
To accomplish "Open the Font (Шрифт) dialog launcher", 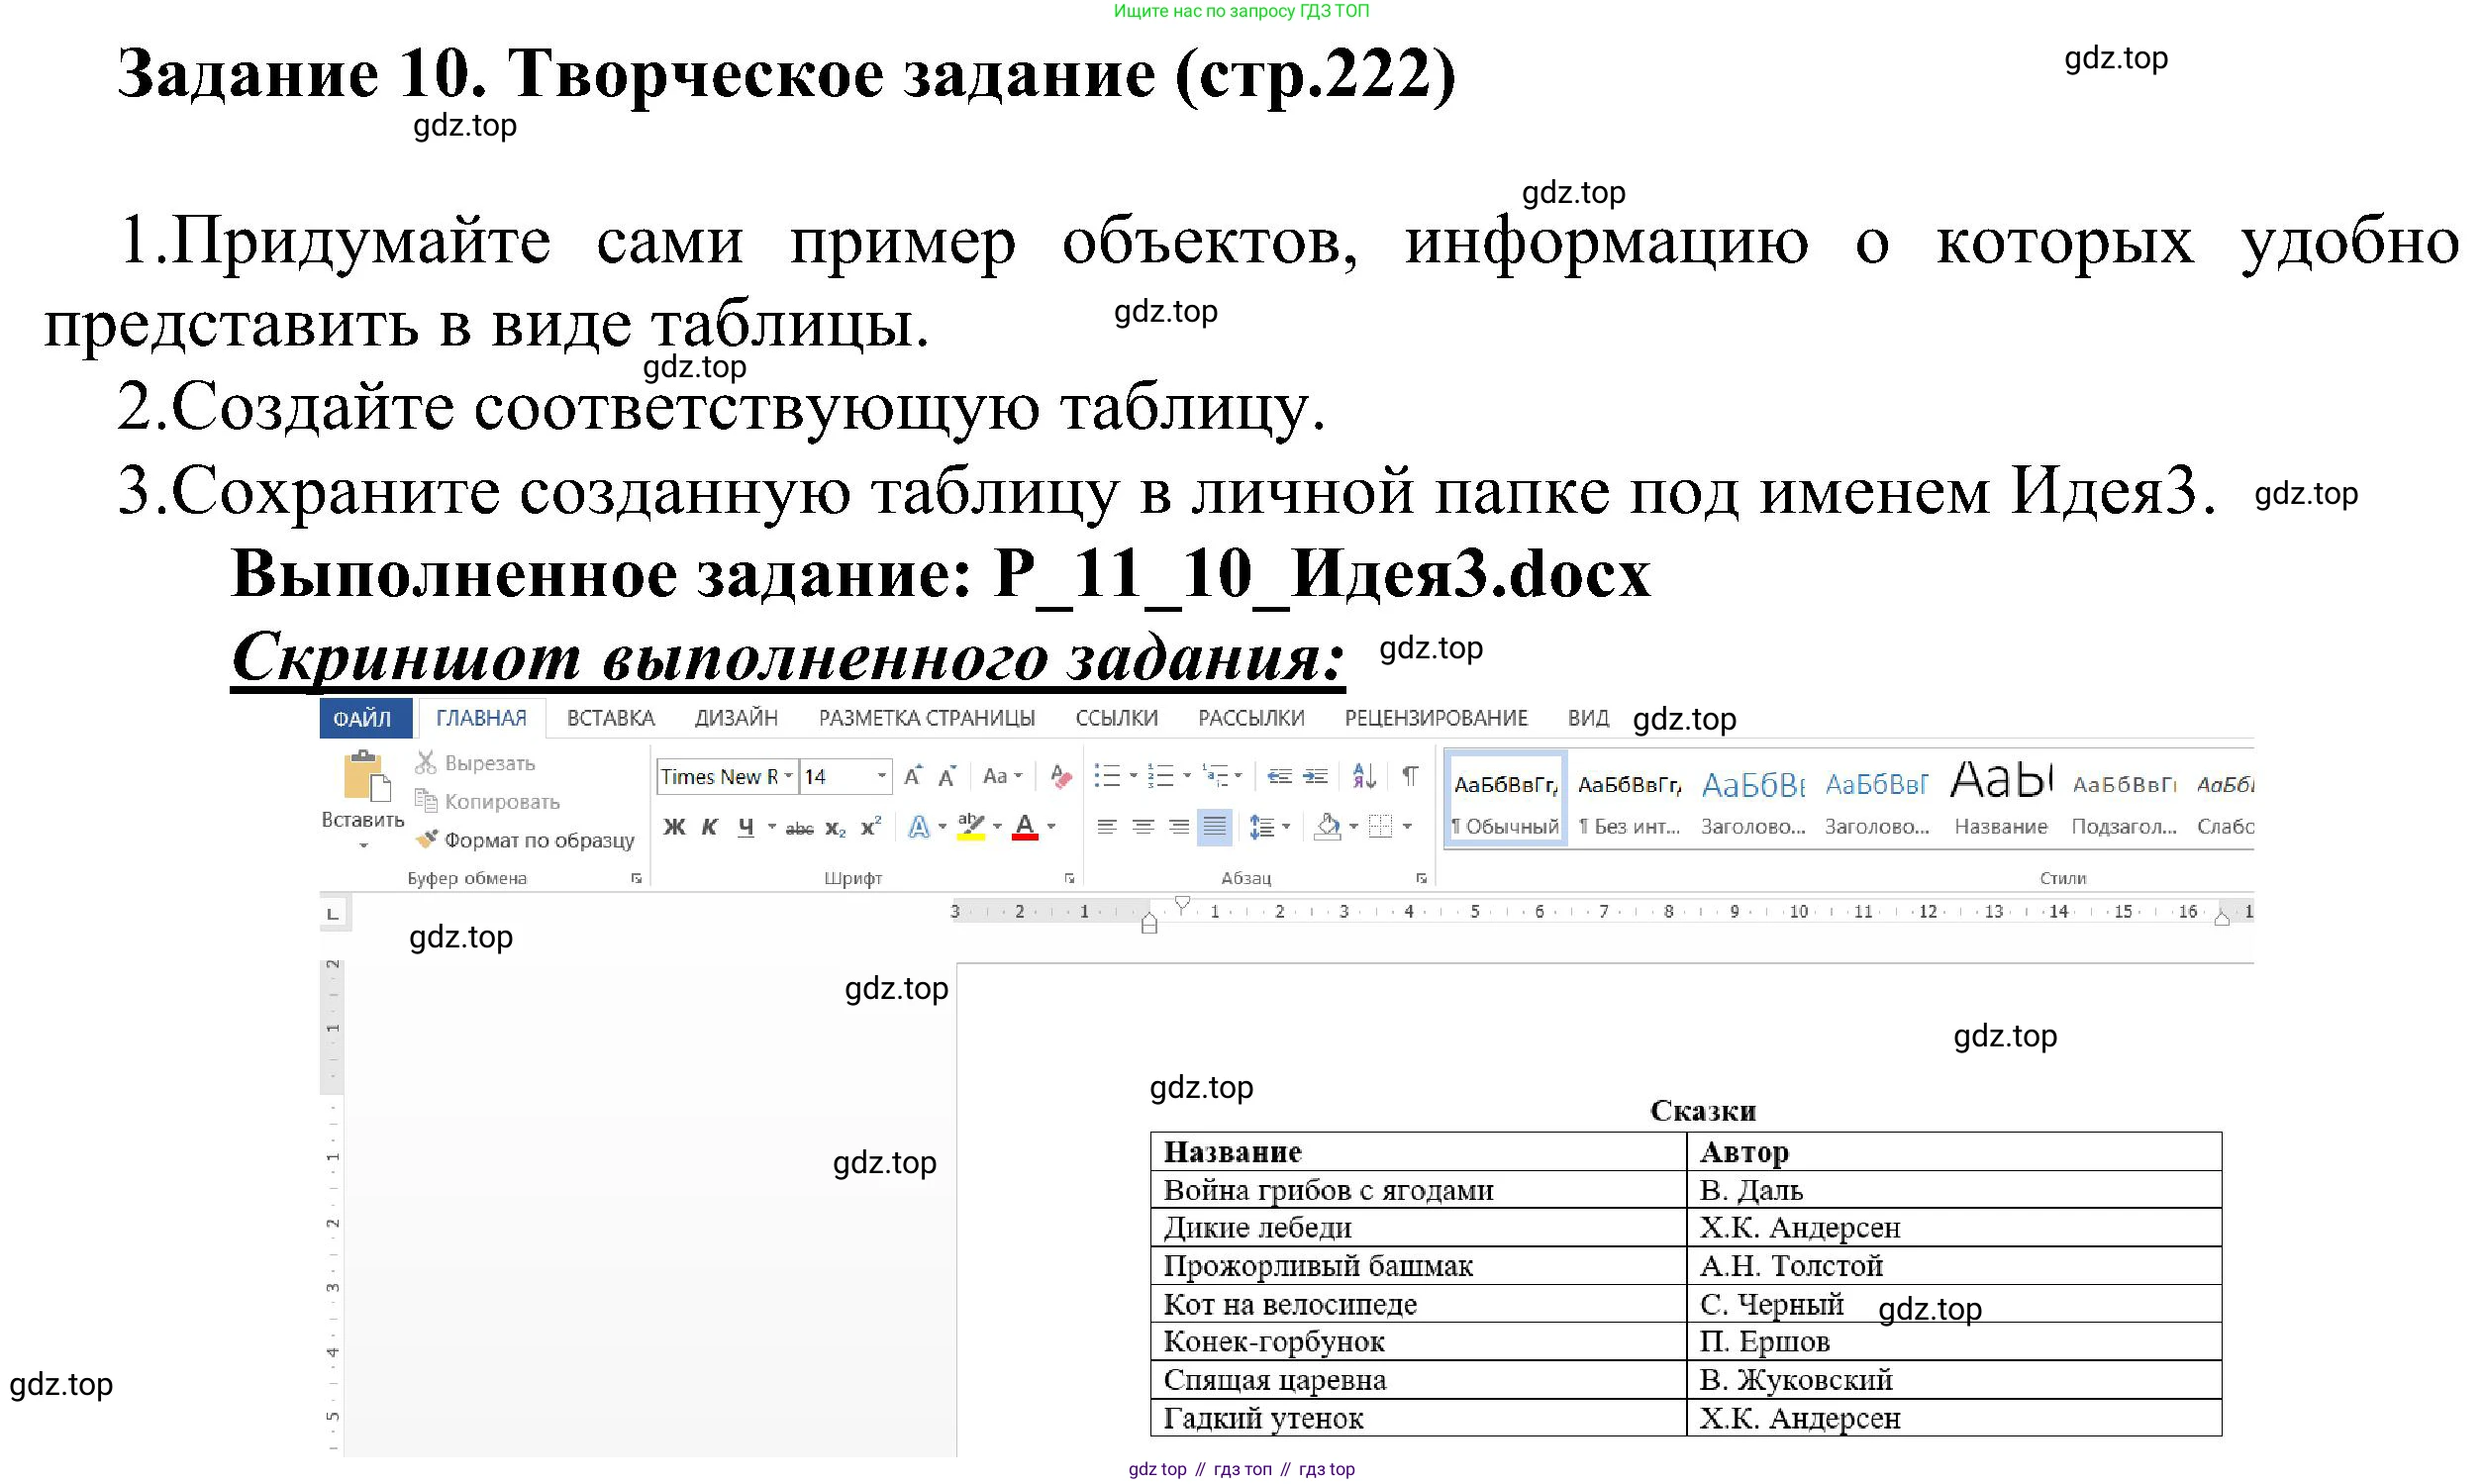I will [x=1069, y=879].
